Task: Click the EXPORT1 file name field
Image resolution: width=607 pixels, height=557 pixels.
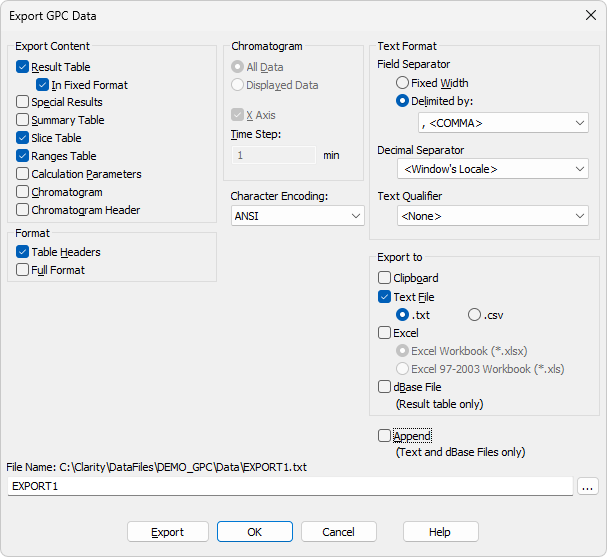Action: point(290,486)
